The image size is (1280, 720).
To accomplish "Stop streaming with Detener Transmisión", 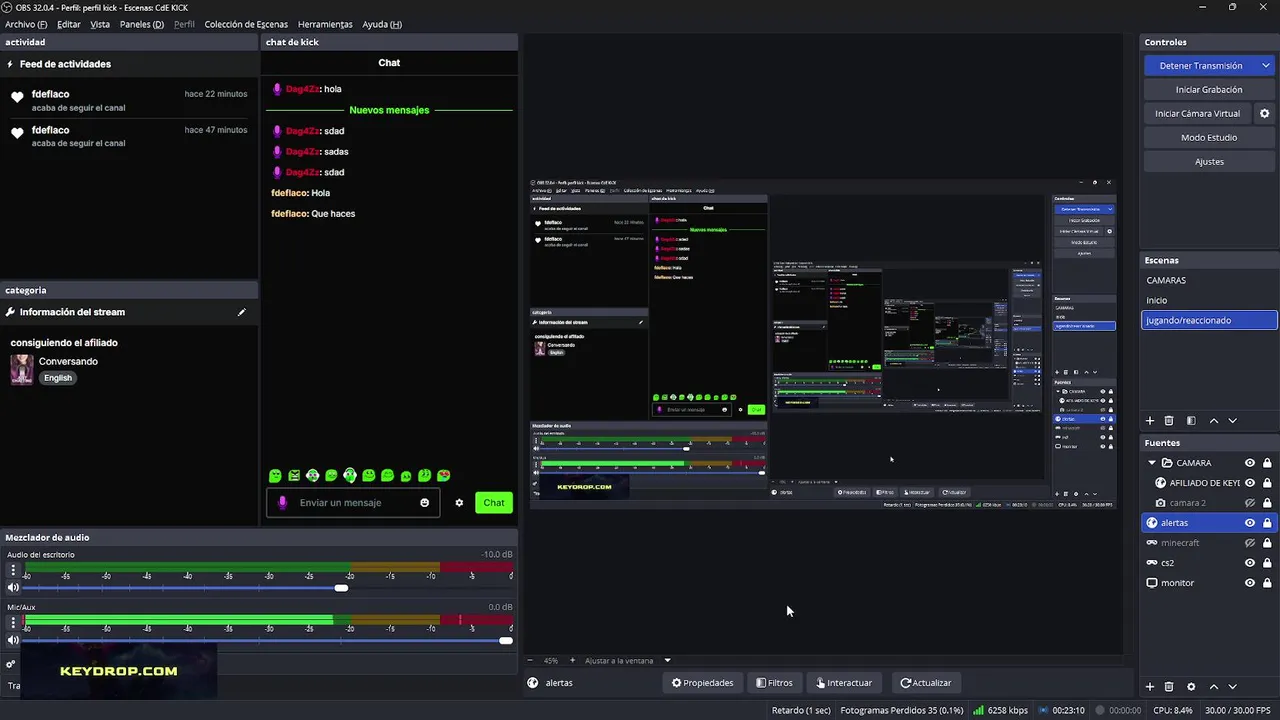I will coord(1200,66).
